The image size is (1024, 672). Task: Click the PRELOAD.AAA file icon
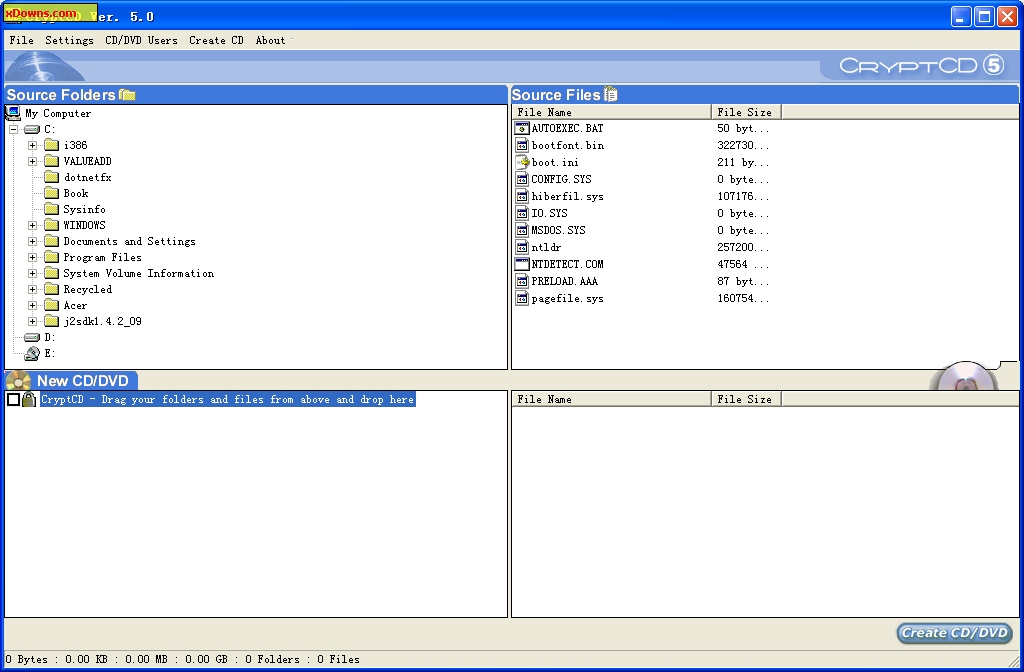(522, 281)
